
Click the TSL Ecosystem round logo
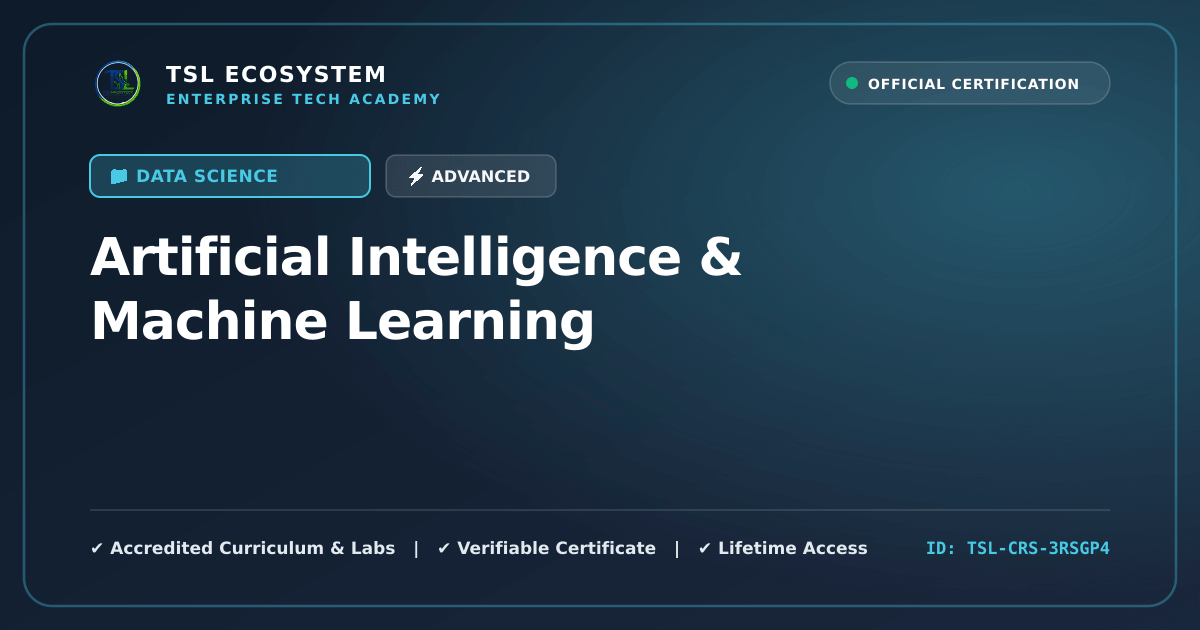(x=118, y=83)
